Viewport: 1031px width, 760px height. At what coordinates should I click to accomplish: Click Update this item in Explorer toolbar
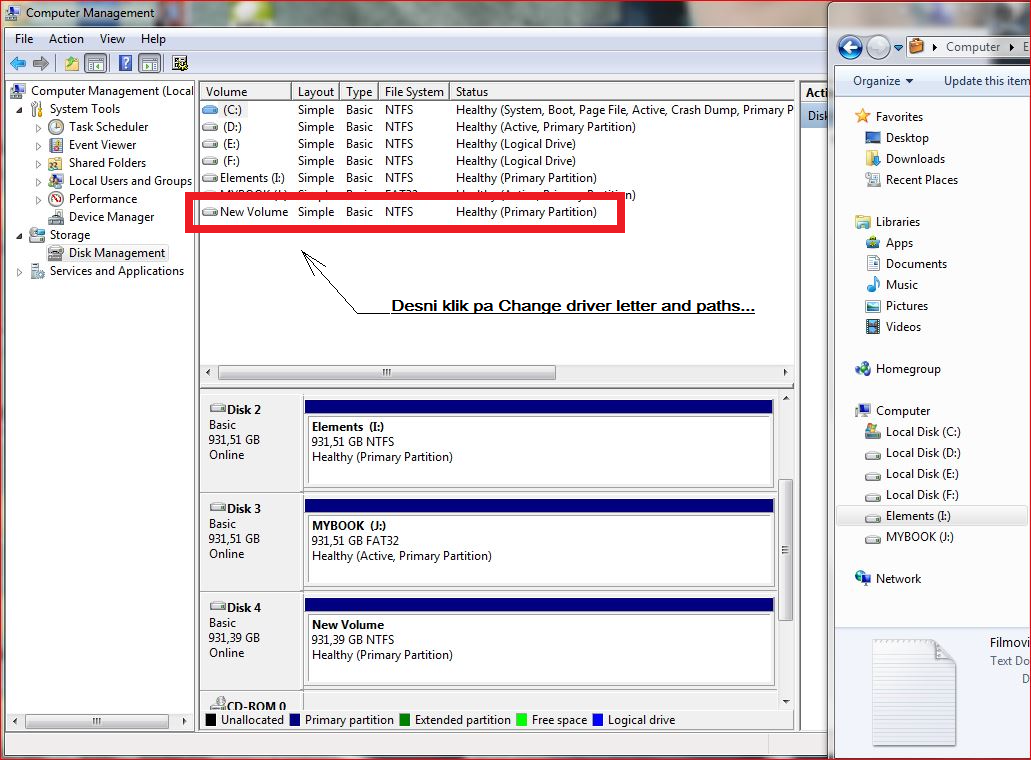(x=986, y=81)
